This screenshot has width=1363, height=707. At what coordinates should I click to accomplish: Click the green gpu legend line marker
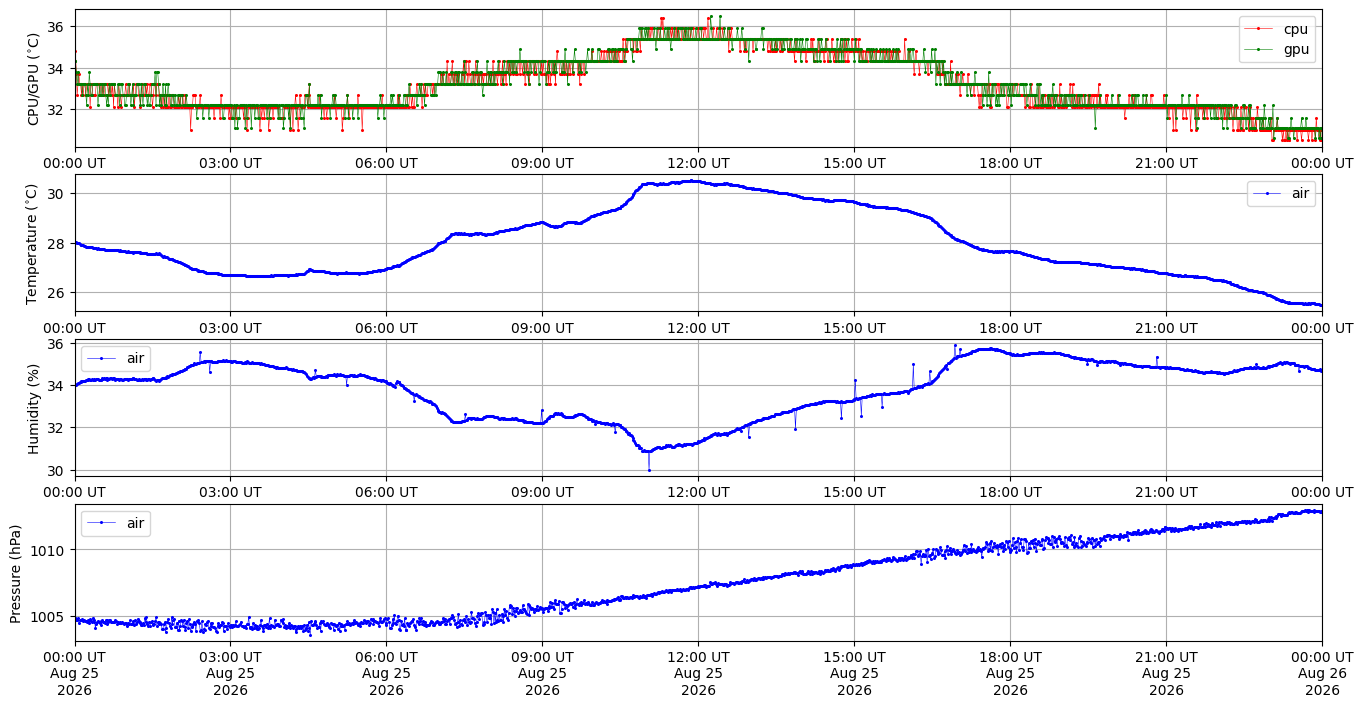coord(1260,49)
